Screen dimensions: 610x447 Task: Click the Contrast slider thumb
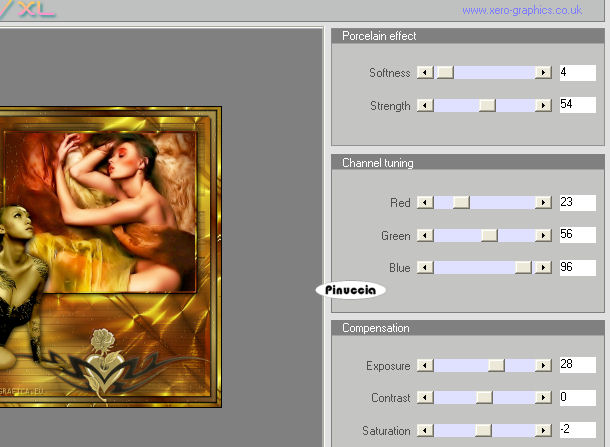point(484,397)
